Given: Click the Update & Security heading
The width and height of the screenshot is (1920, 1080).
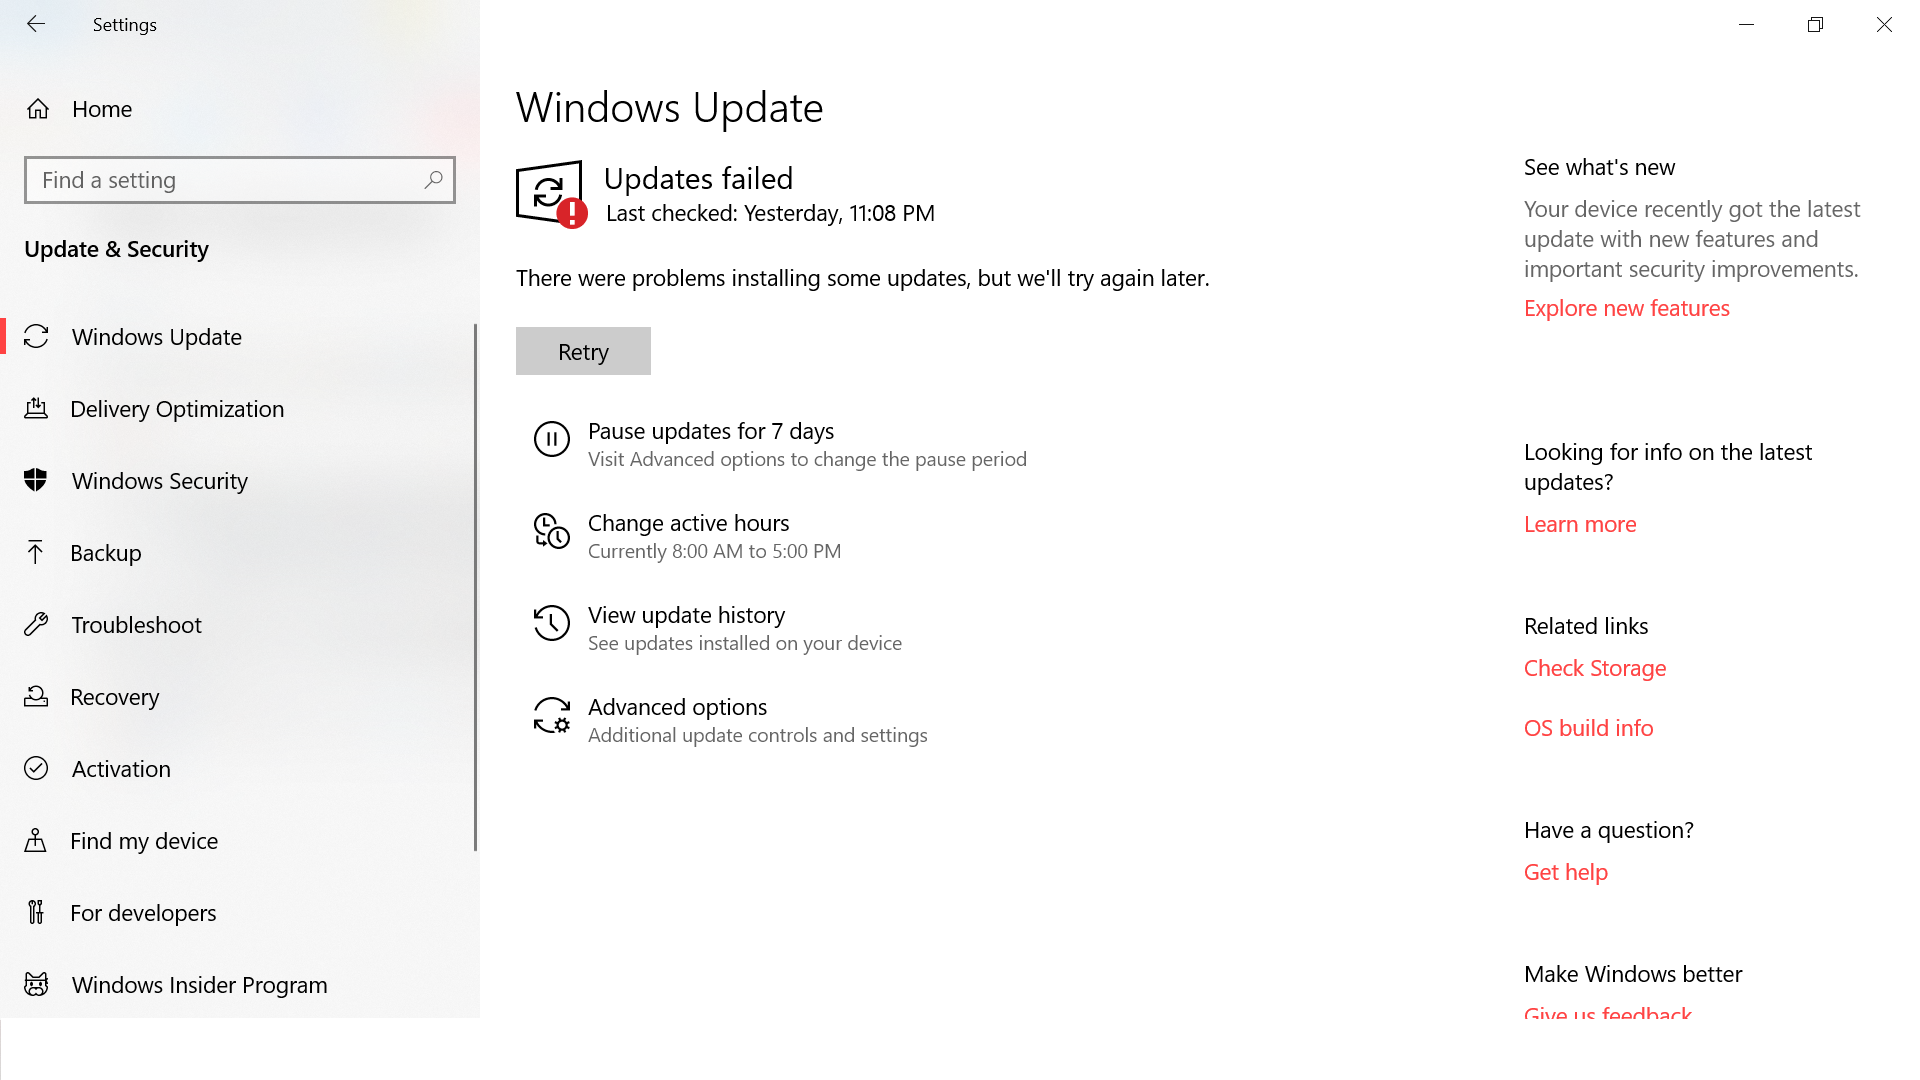Looking at the screenshot, I should pos(116,249).
